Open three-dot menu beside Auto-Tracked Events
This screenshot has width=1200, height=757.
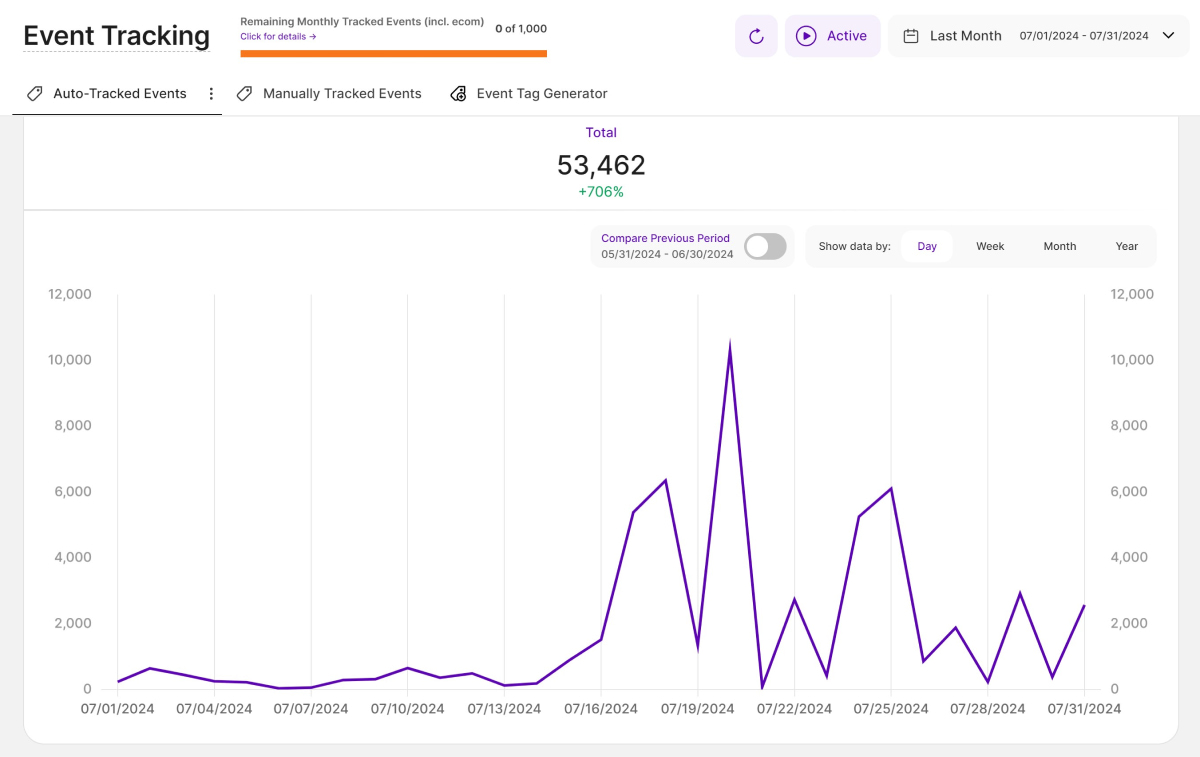[x=211, y=94]
